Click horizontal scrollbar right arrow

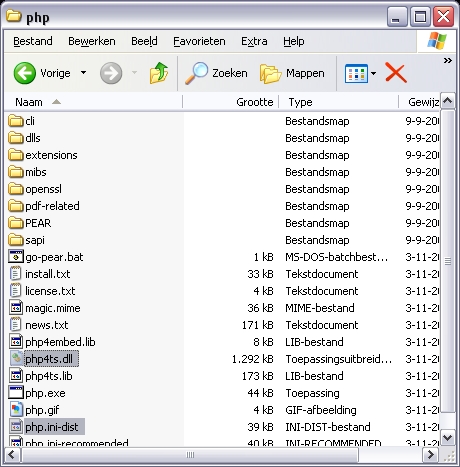tap(431, 454)
